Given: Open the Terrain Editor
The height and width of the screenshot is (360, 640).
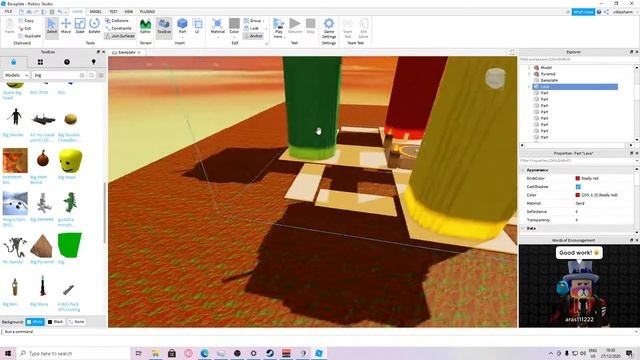Looking at the screenshot, I should (145, 26).
